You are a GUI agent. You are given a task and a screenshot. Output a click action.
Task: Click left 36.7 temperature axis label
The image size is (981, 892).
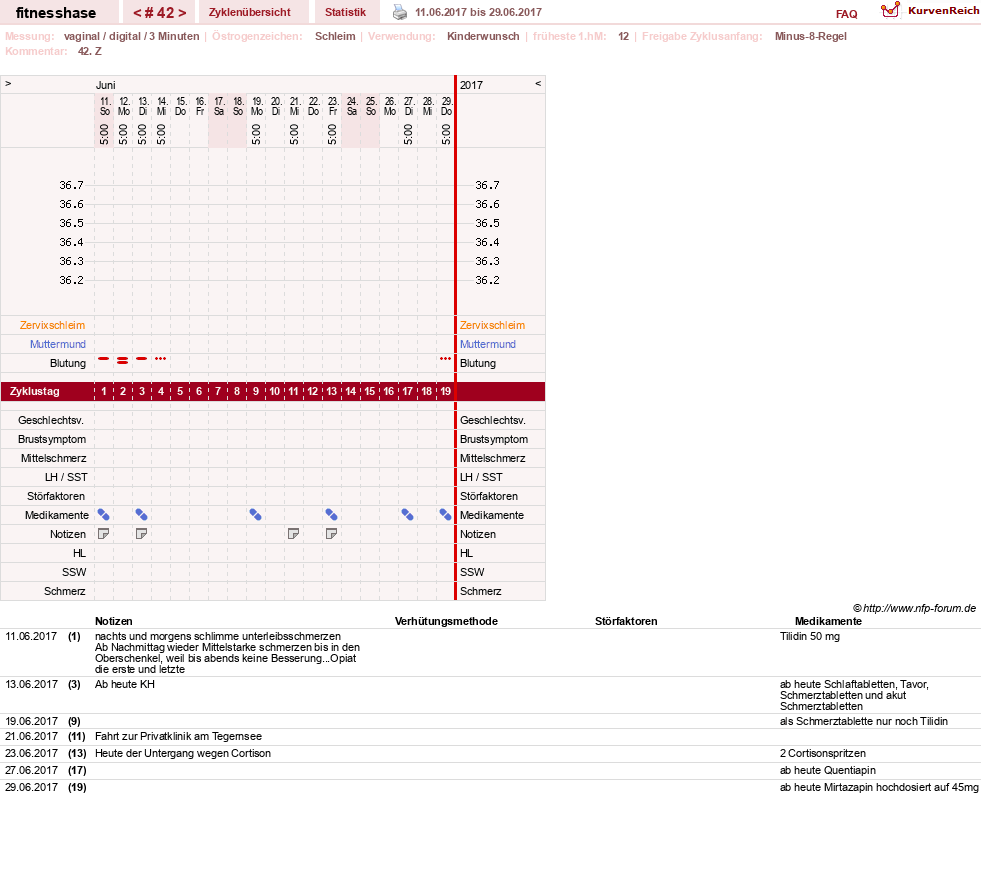[71, 185]
